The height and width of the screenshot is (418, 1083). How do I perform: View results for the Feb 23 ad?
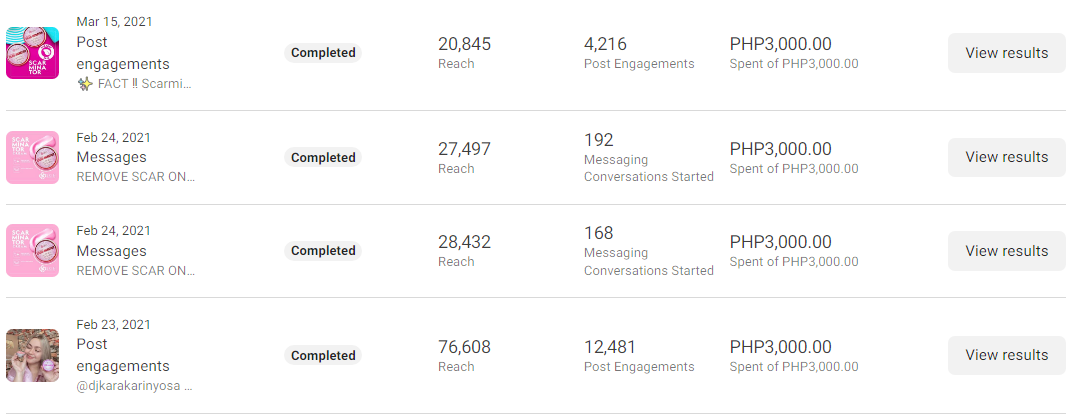tap(1006, 355)
